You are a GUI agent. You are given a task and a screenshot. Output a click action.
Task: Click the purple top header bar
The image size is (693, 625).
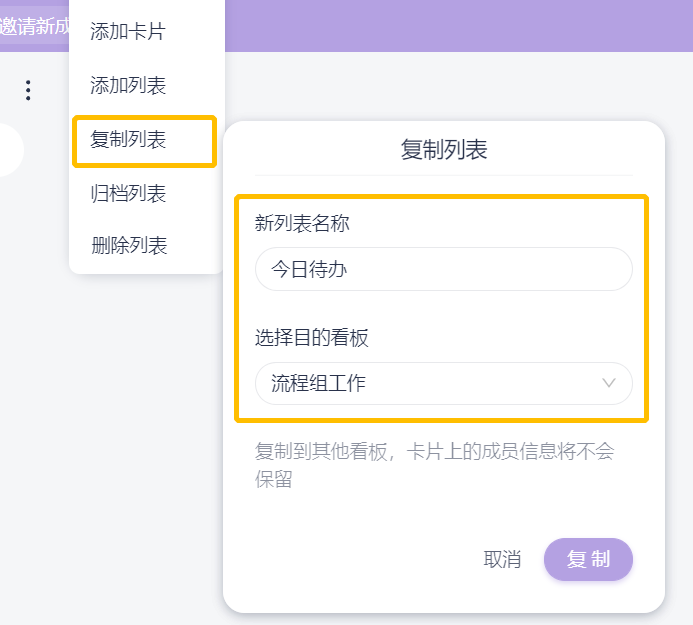450,25
